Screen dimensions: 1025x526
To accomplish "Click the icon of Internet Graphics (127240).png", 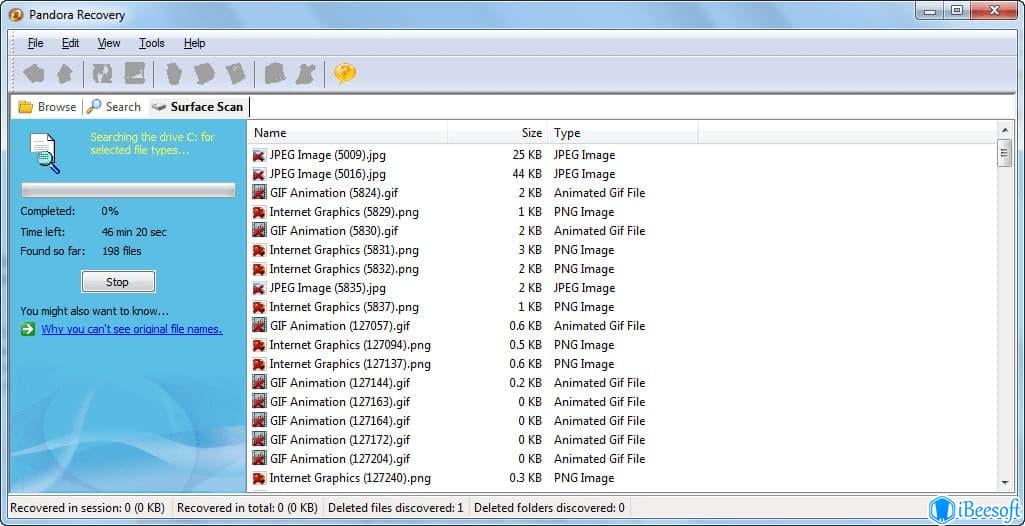I will coord(259,478).
